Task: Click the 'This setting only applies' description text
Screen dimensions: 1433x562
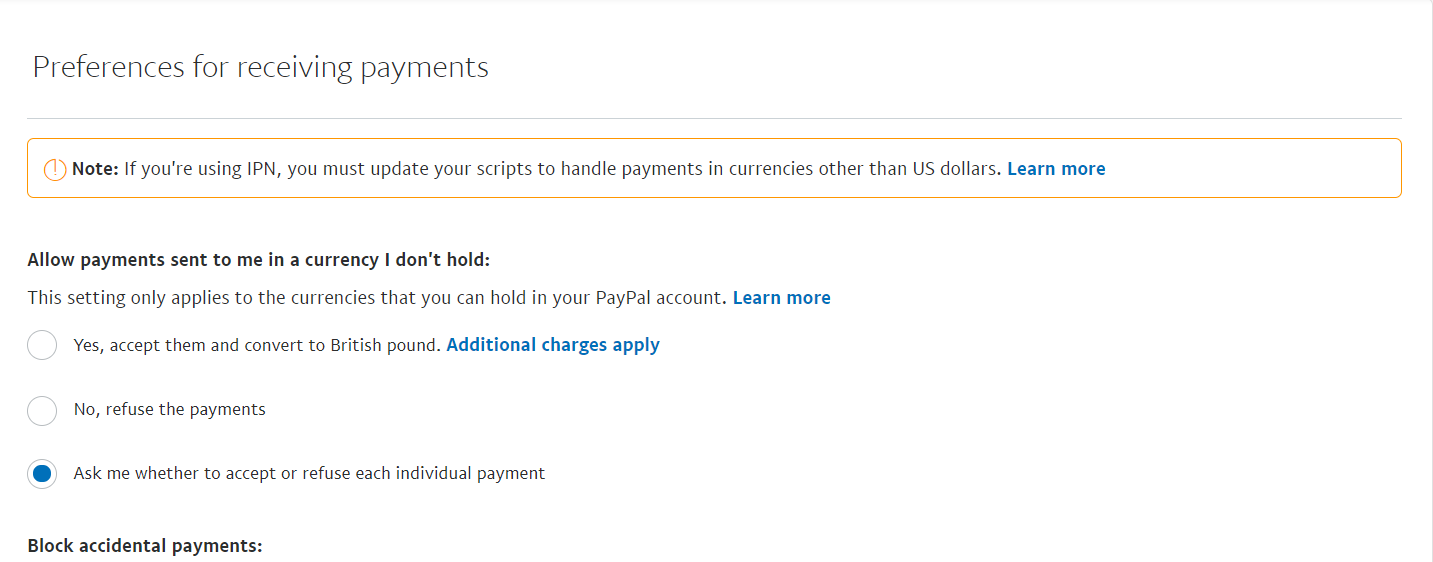Action: 376,298
